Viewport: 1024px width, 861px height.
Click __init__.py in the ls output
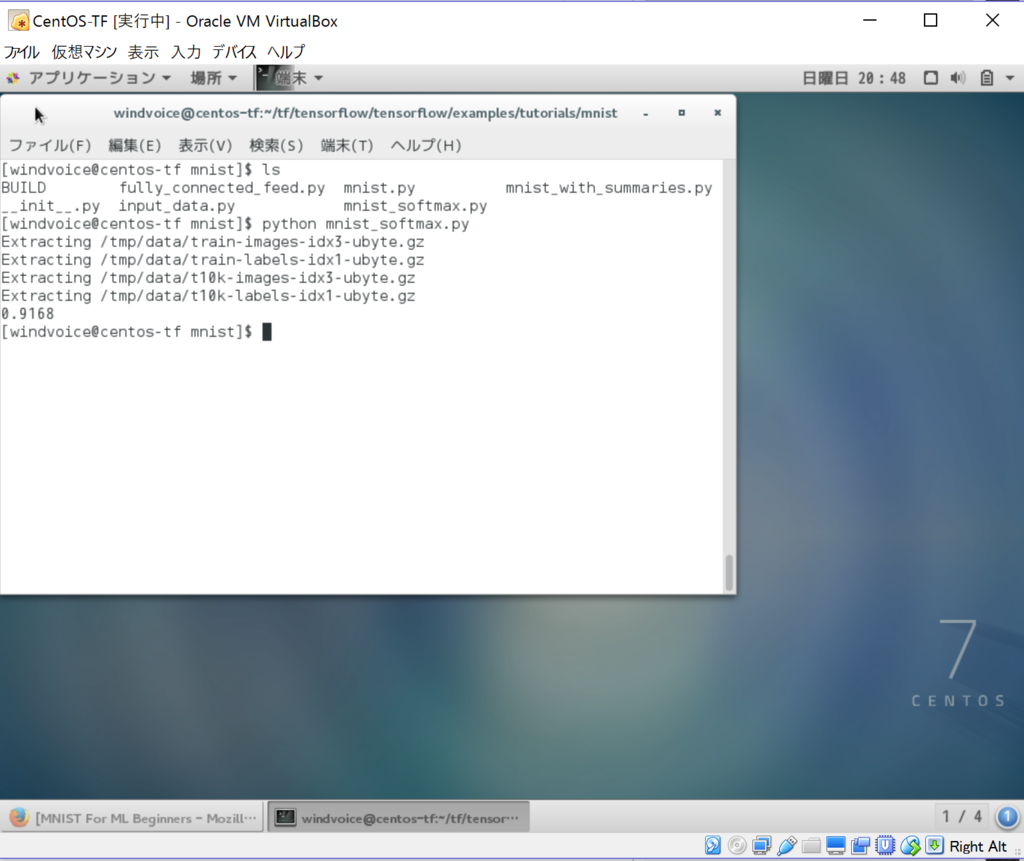[50, 206]
